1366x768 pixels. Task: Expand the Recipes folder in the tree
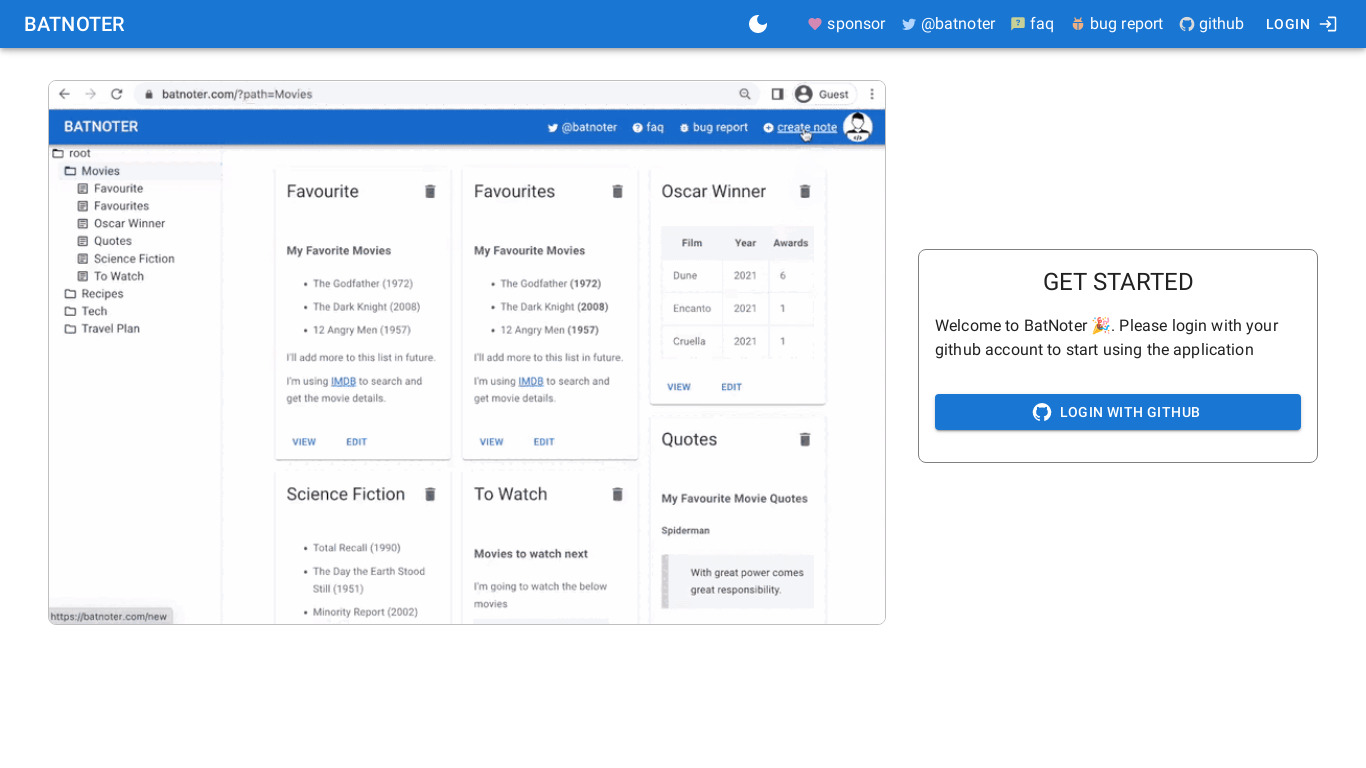[102, 294]
